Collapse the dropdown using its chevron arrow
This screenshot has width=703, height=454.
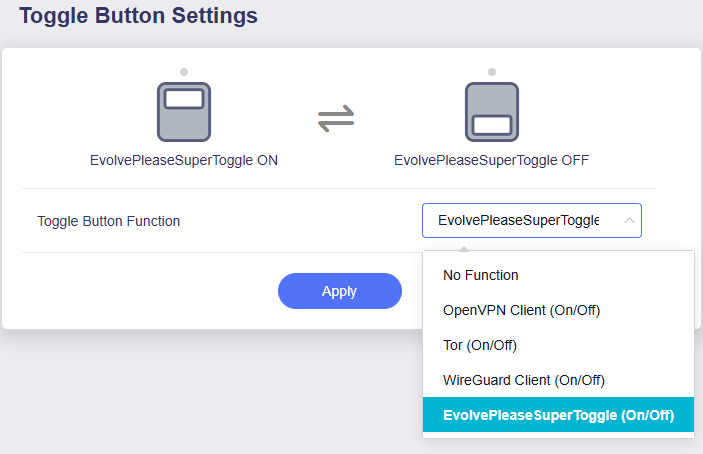click(629, 221)
